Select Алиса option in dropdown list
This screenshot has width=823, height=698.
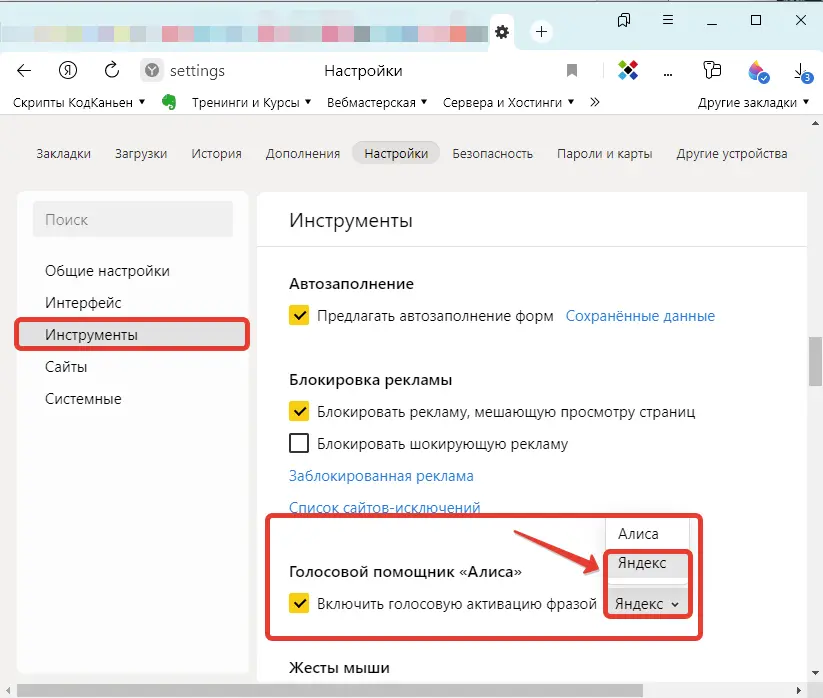pos(638,534)
